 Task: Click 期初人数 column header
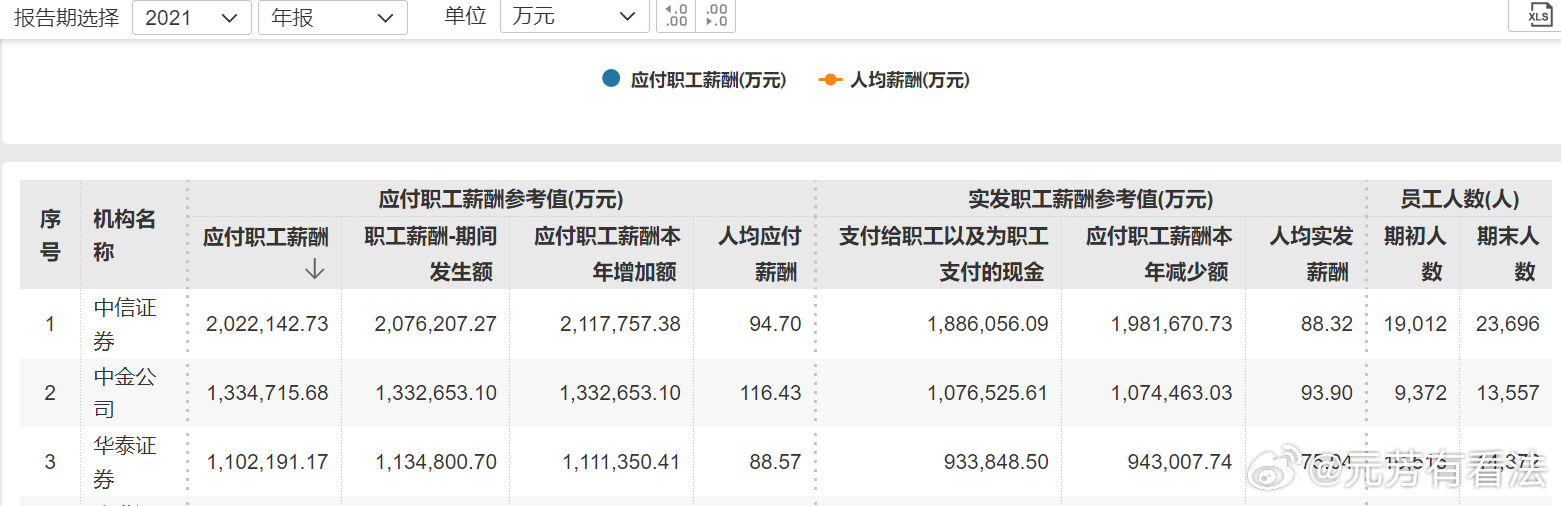(1414, 253)
